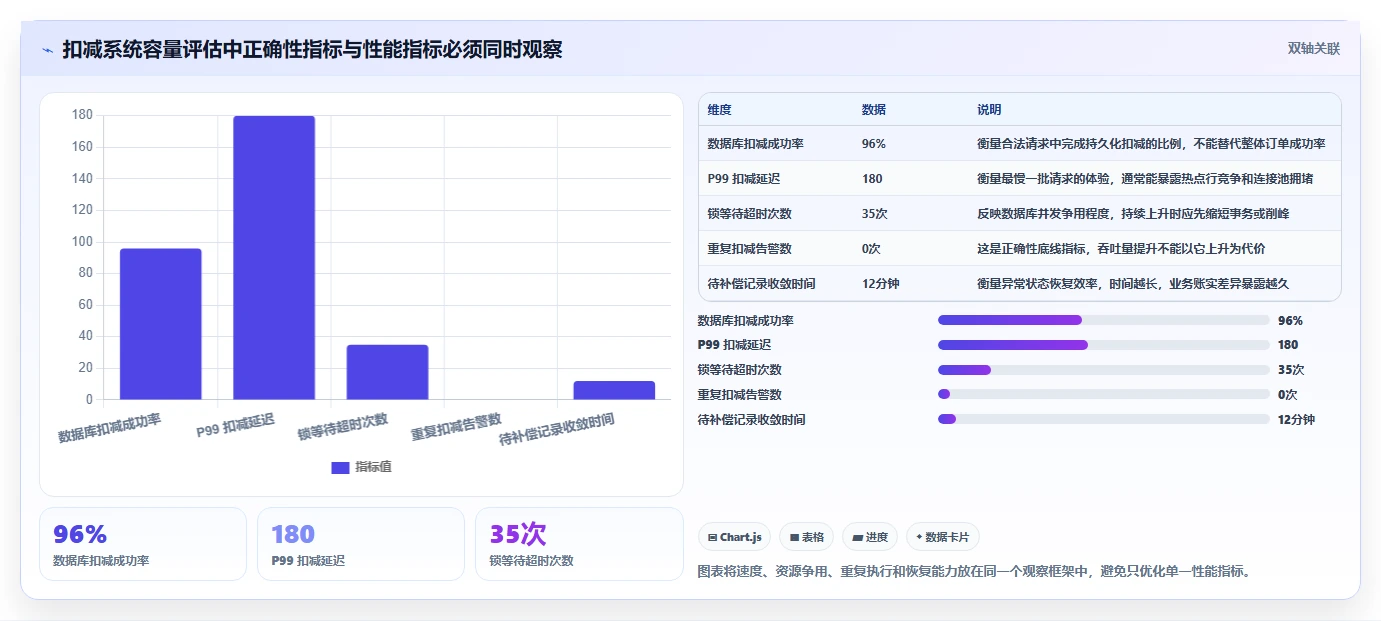Click the description starting 这是正确性底线指标
The height and width of the screenshot is (621, 1381).
tap(1121, 249)
